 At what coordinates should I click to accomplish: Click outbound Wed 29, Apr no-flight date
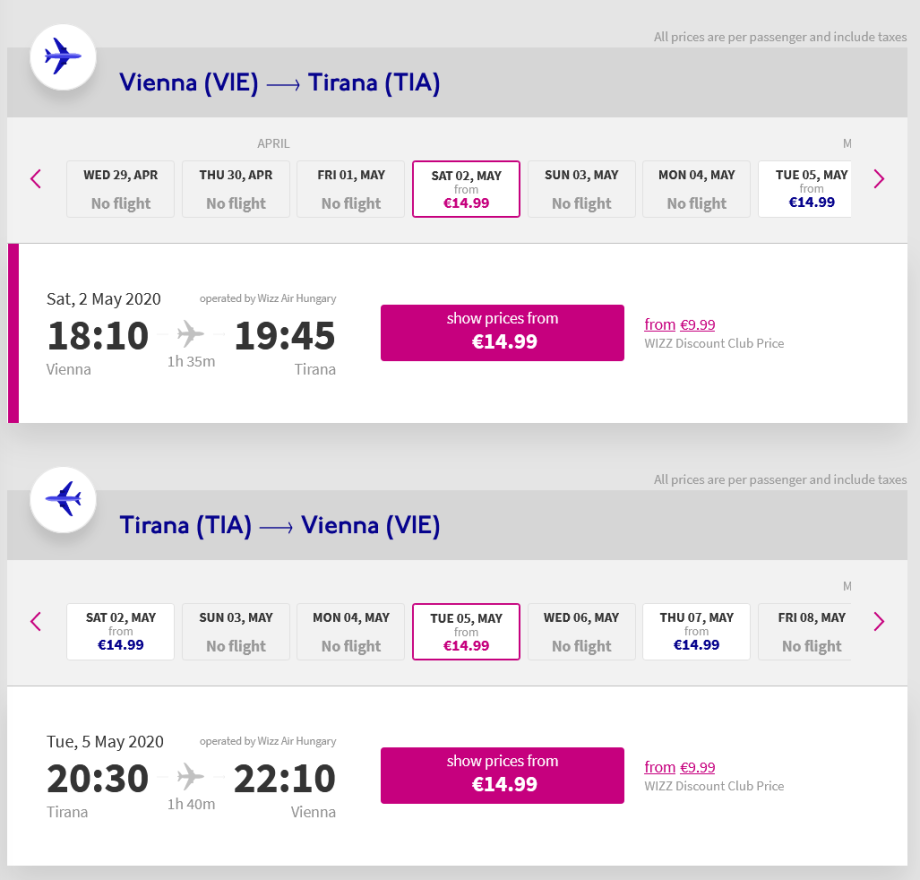[120, 189]
